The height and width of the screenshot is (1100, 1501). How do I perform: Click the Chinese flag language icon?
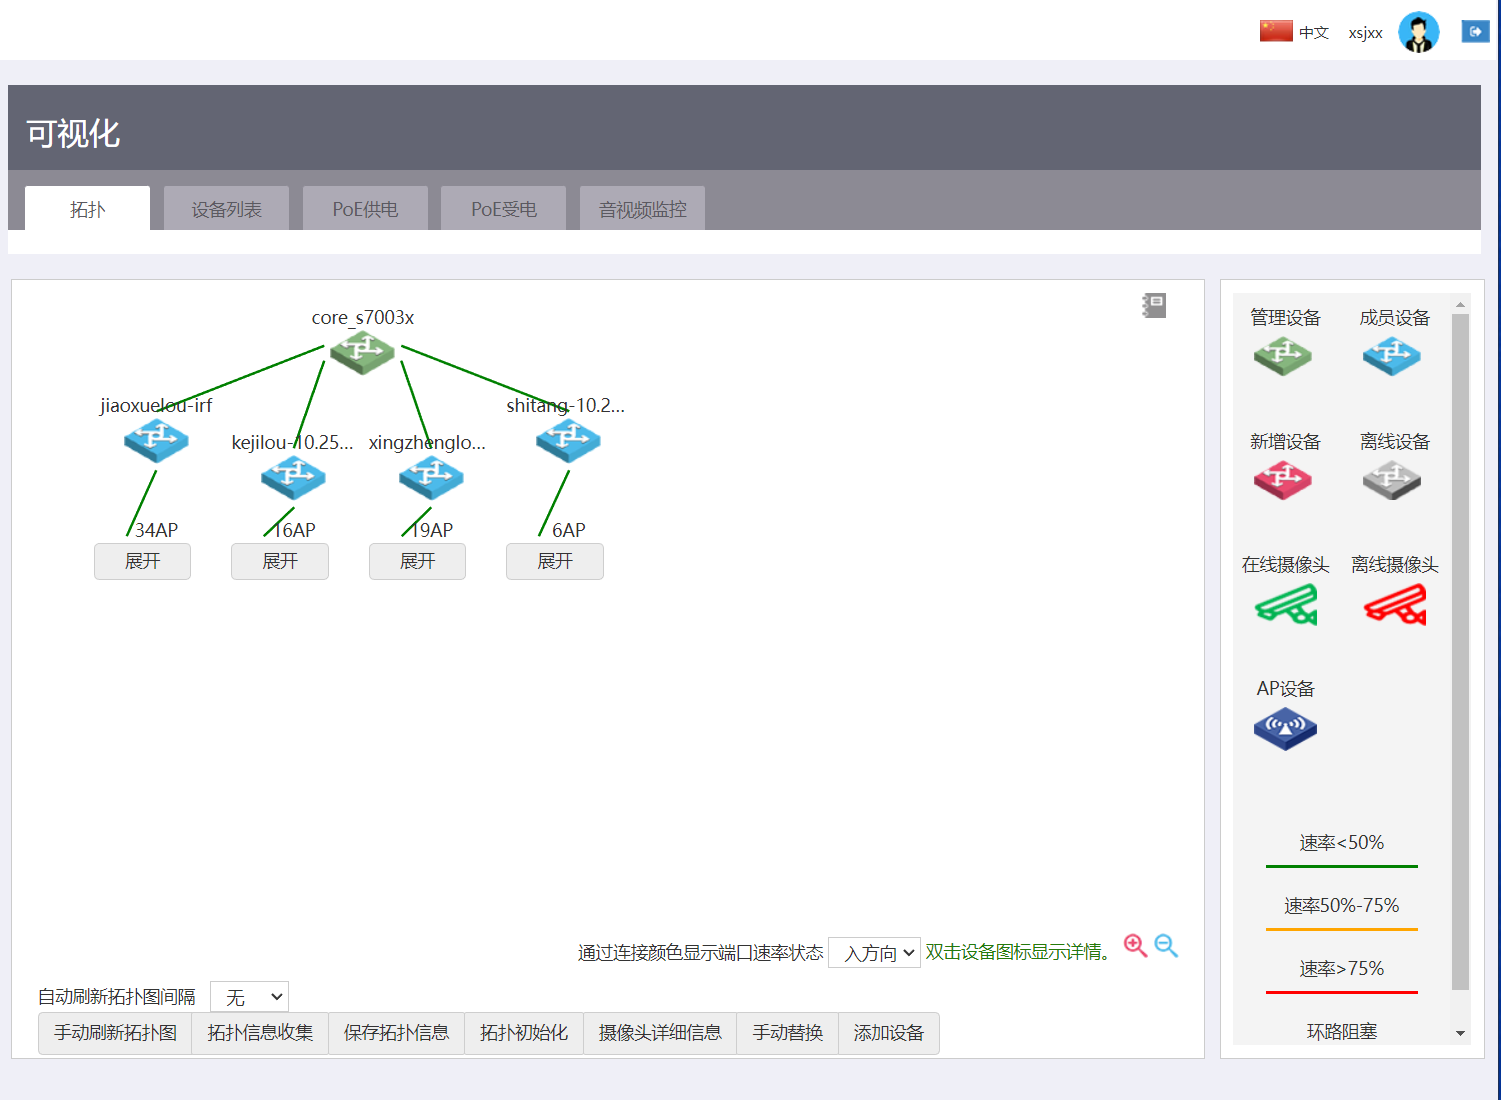click(x=1276, y=31)
